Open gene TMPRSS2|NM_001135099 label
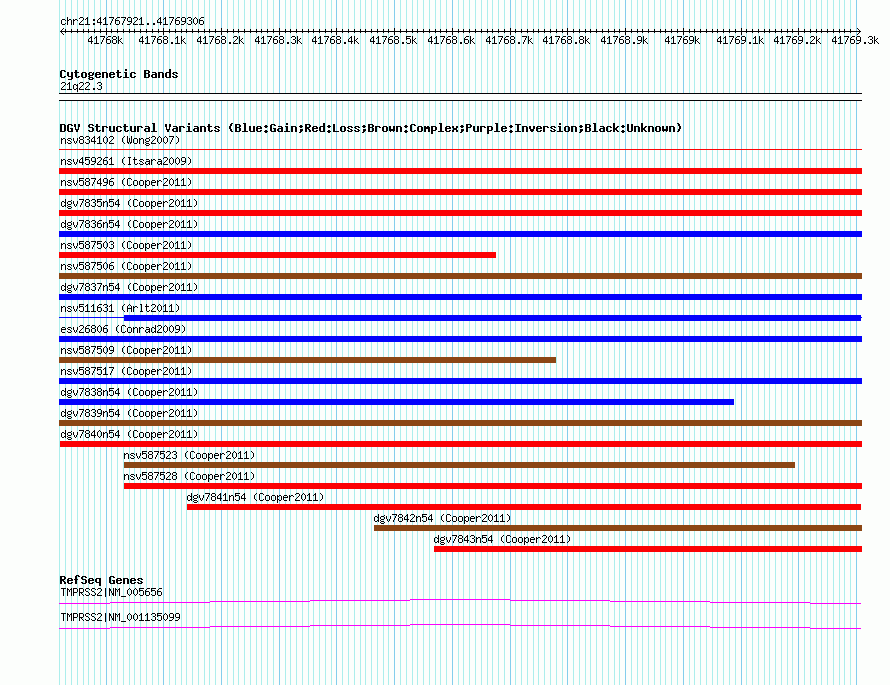The width and height of the screenshot is (890, 685). pos(120,617)
